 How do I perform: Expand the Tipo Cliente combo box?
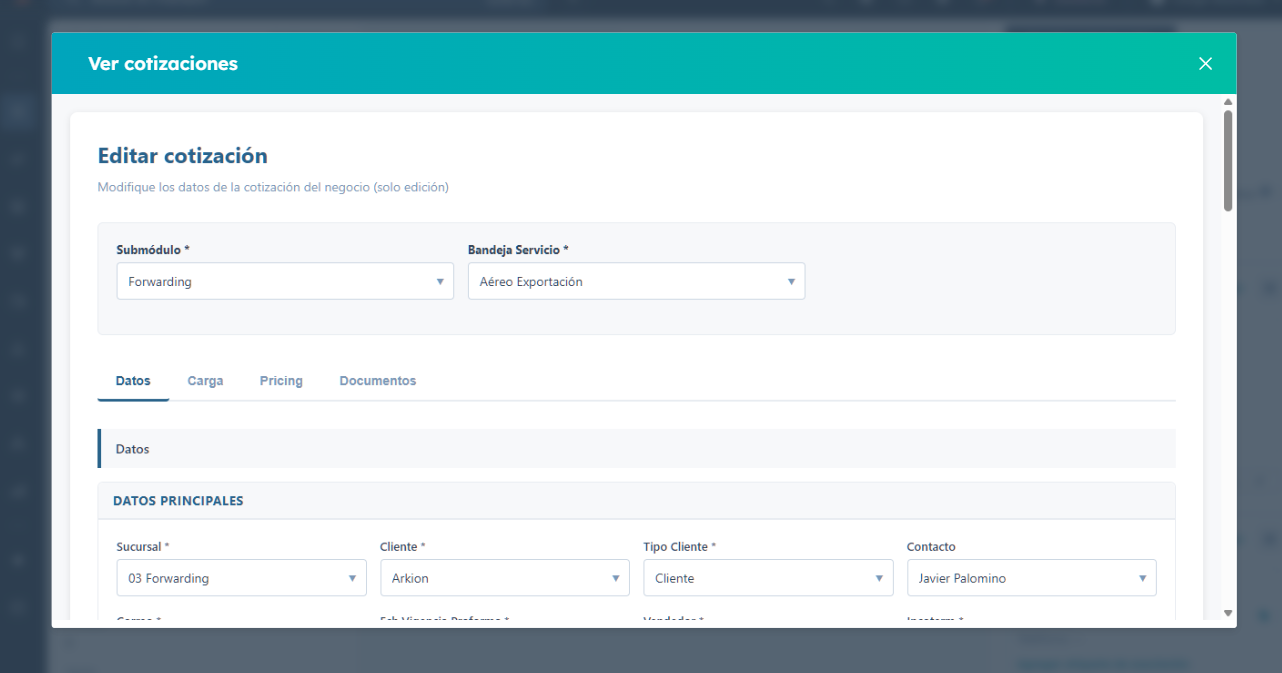[x=768, y=577]
